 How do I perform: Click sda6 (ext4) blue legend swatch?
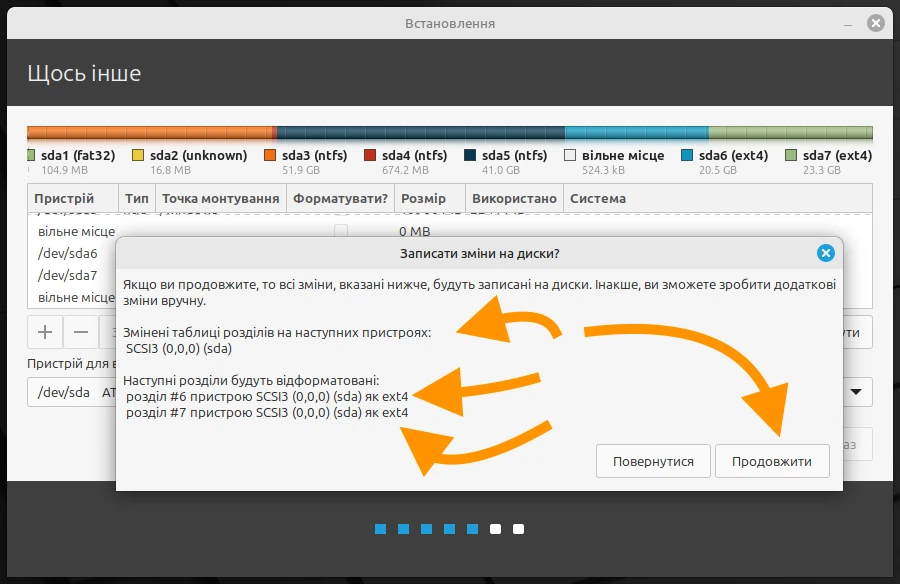(x=687, y=155)
